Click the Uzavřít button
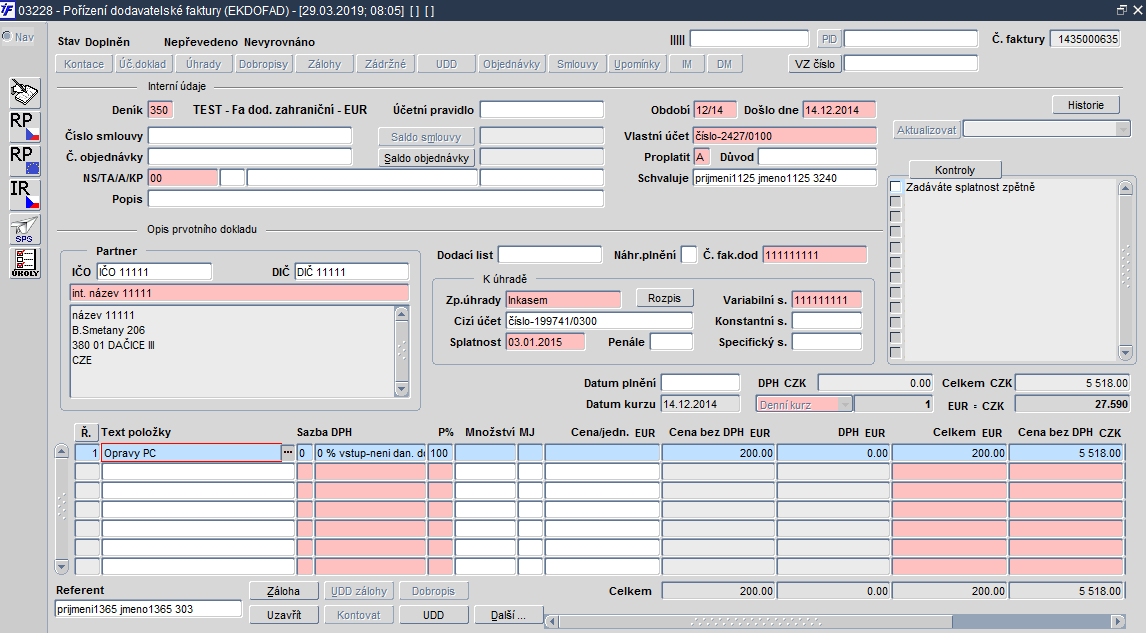Image resolution: width=1146 pixels, height=633 pixels. tap(284, 615)
